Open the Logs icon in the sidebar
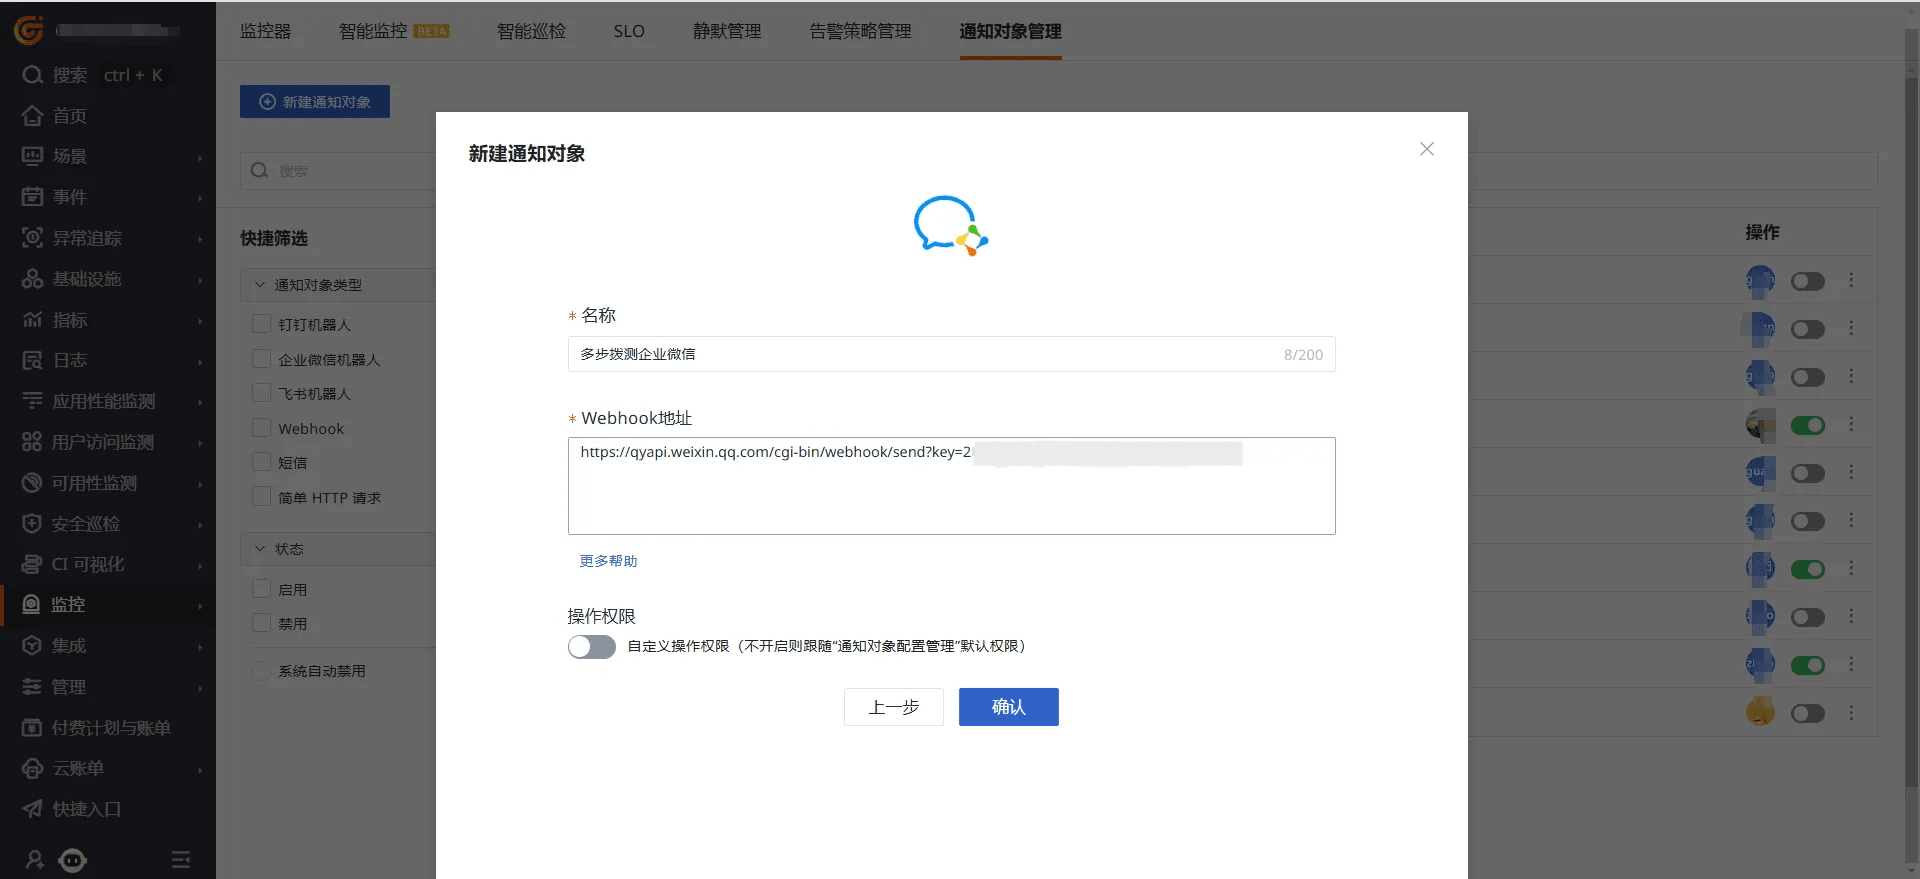 32,360
